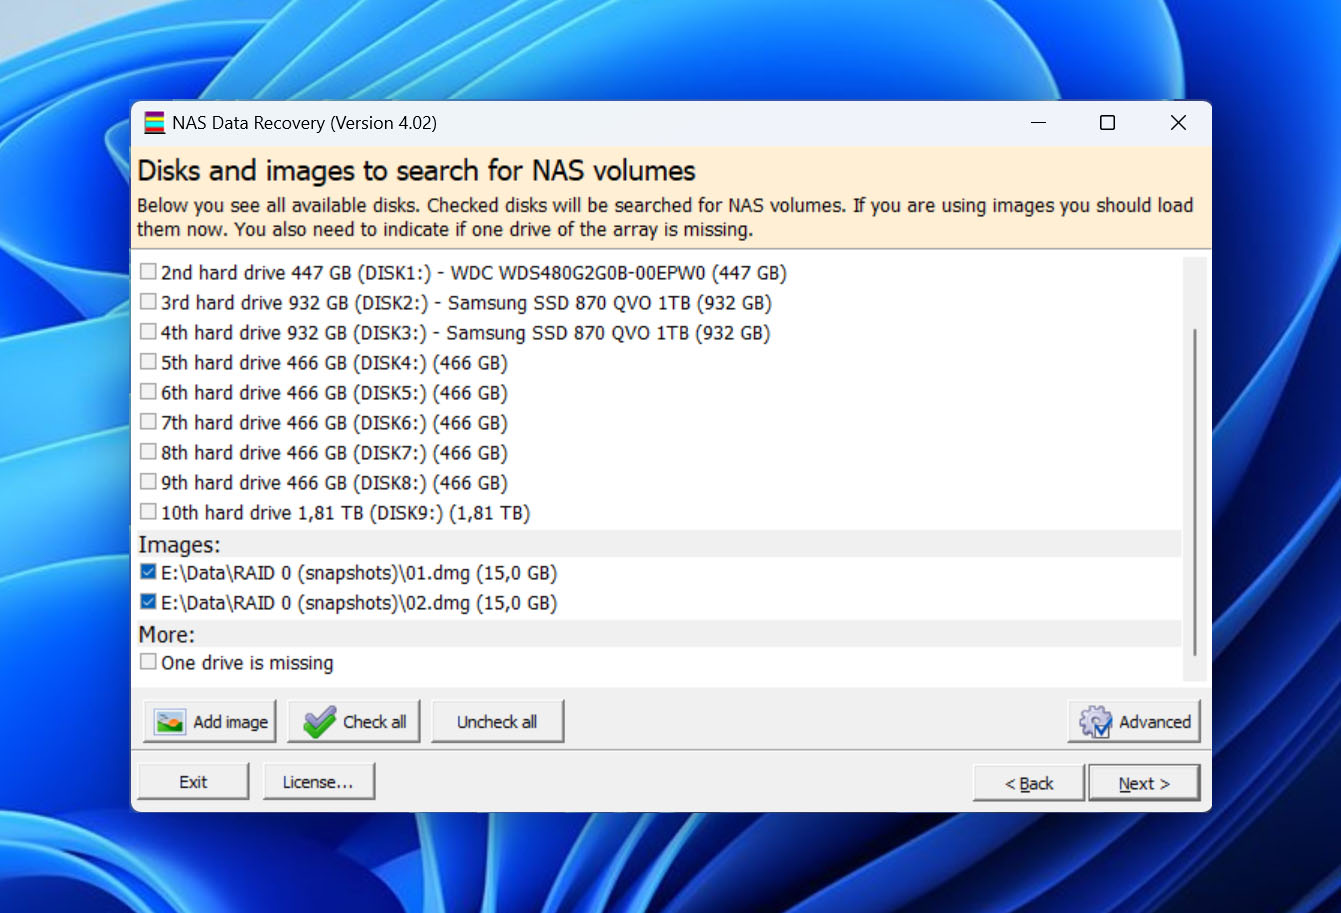Image resolution: width=1341 pixels, height=913 pixels.
Task: Proceed with the Next button
Action: (x=1144, y=782)
